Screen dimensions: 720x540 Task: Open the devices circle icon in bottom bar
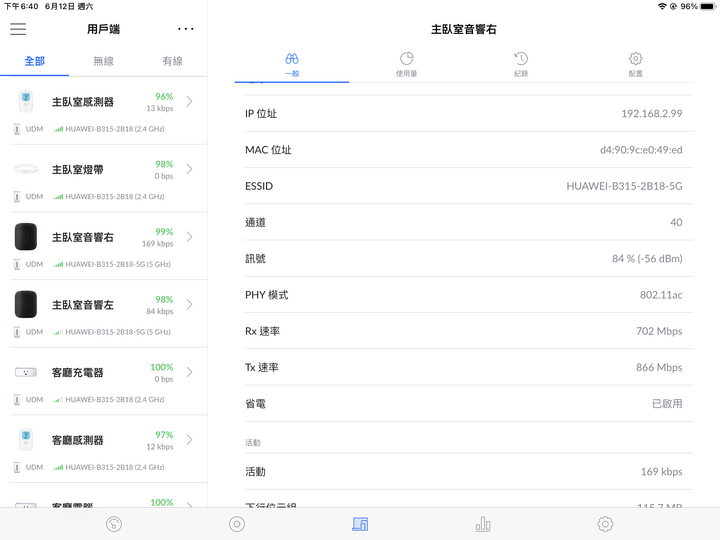(x=237, y=524)
